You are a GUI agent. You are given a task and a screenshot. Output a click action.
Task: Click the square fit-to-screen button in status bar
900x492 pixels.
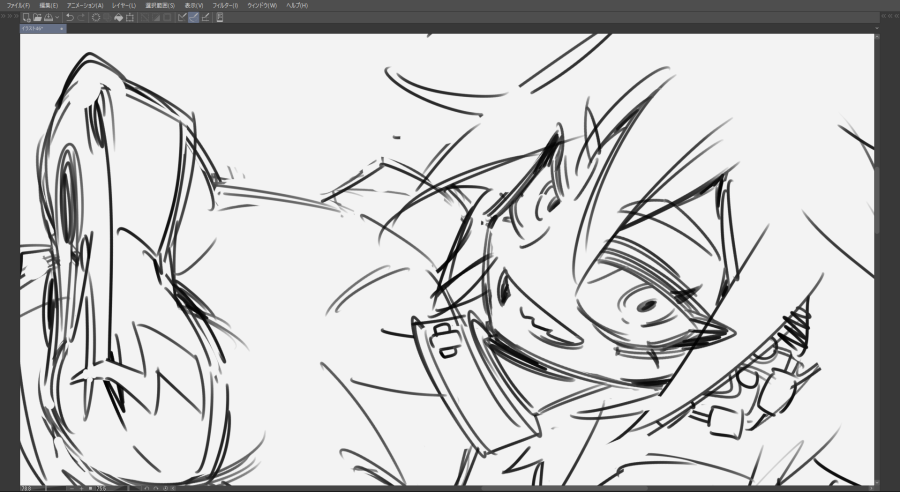(x=91, y=488)
